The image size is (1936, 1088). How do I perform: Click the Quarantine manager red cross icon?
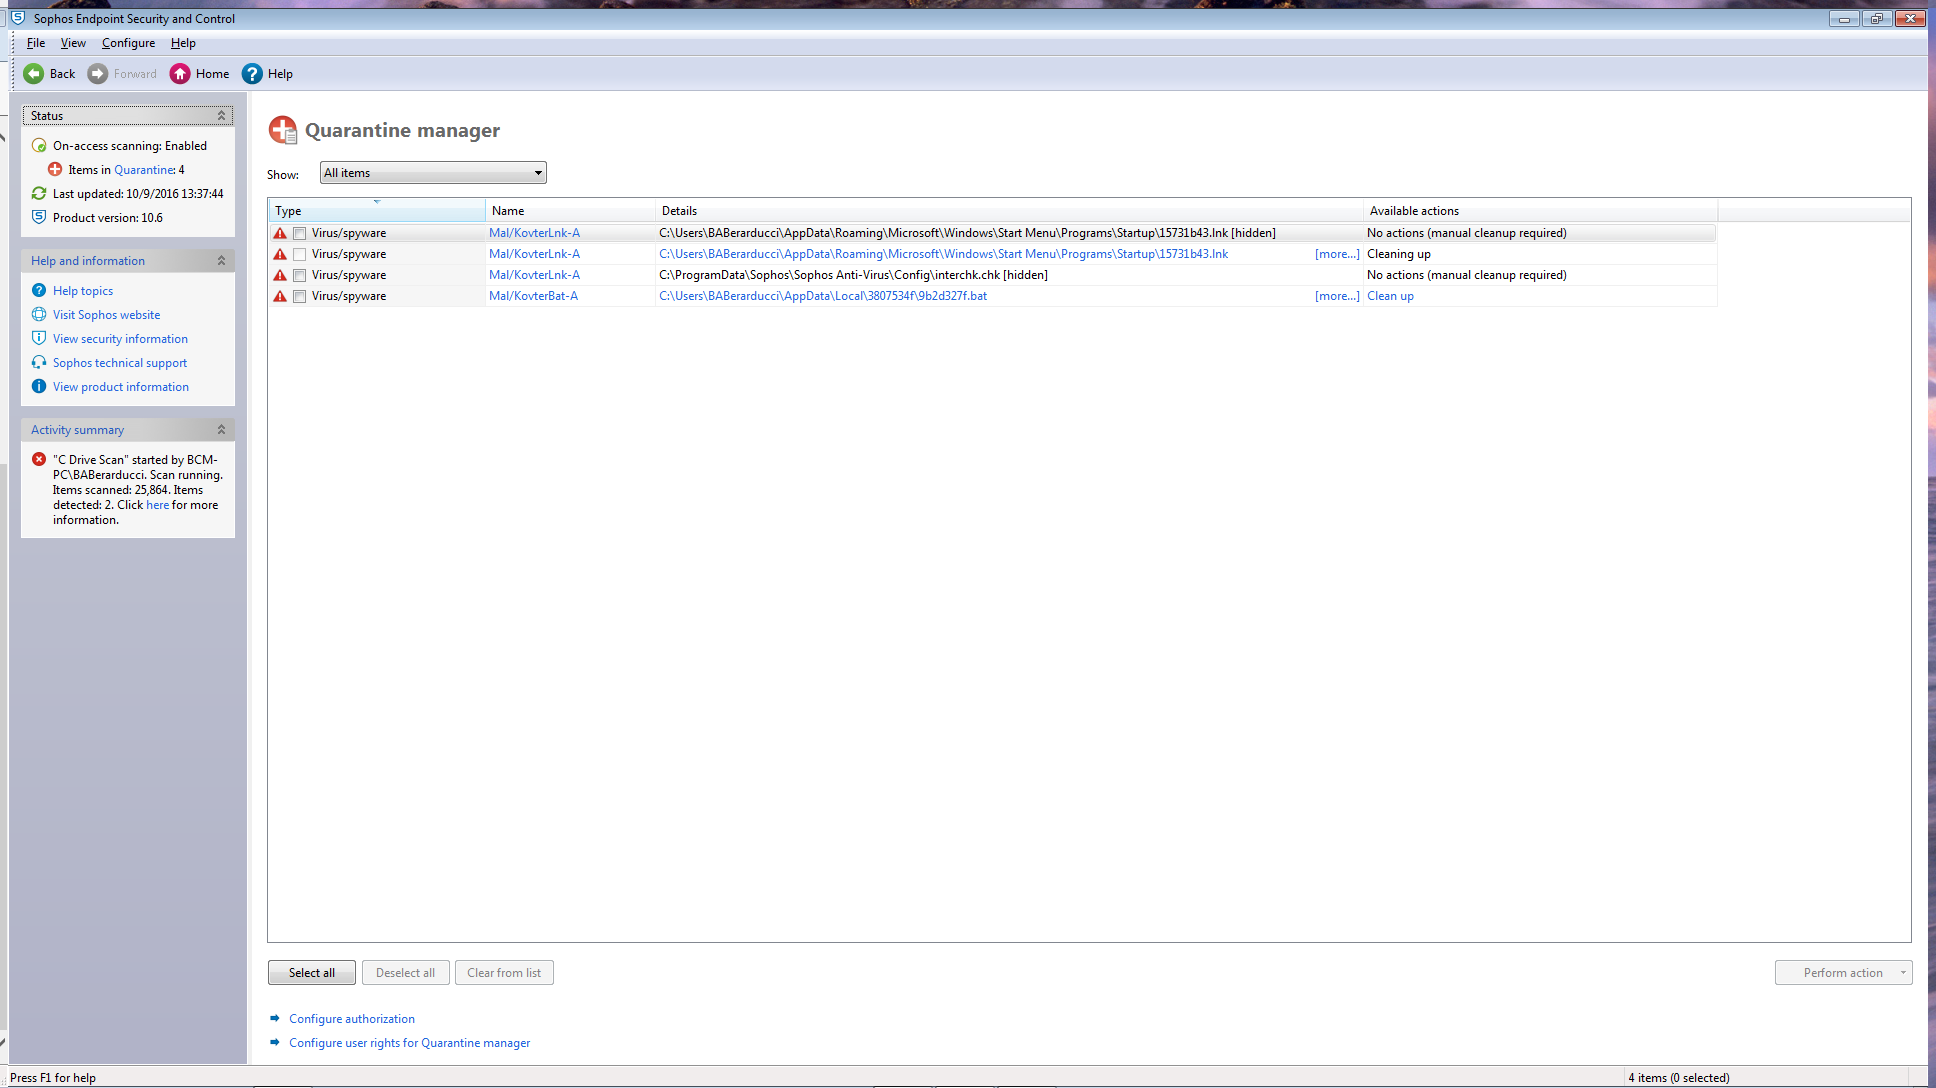(283, 130)
